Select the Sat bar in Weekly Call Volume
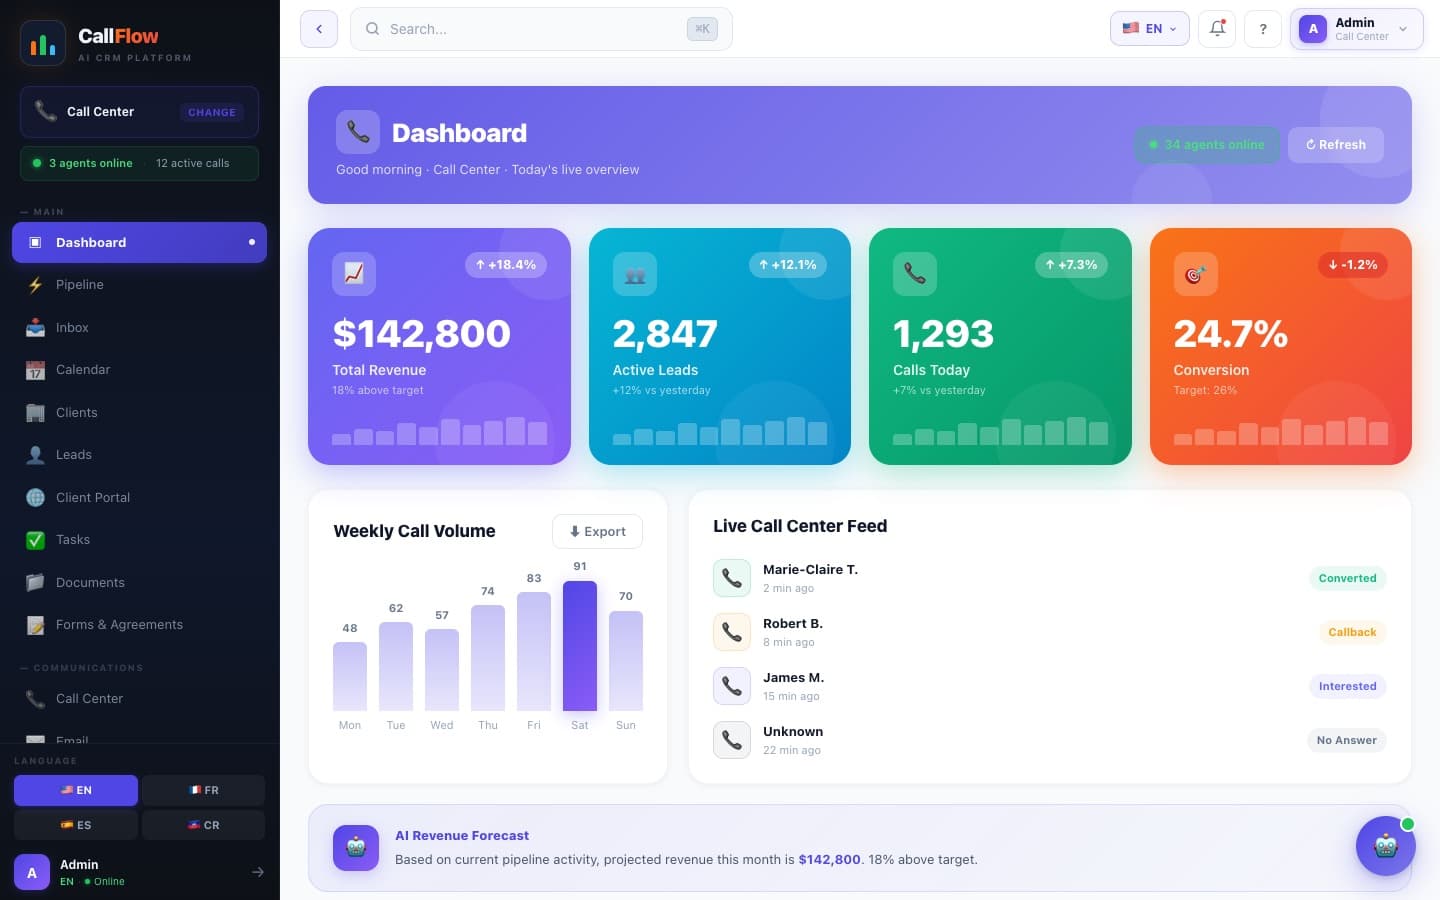The width and height of the screenshot is (1440, 900). [580, 646]
